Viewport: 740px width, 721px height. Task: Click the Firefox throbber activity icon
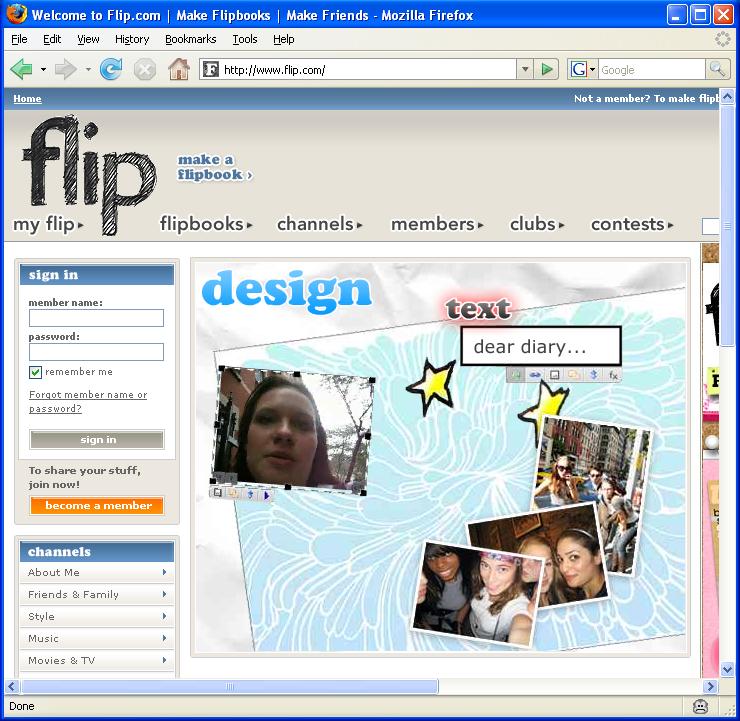click(x=722, y=39)
